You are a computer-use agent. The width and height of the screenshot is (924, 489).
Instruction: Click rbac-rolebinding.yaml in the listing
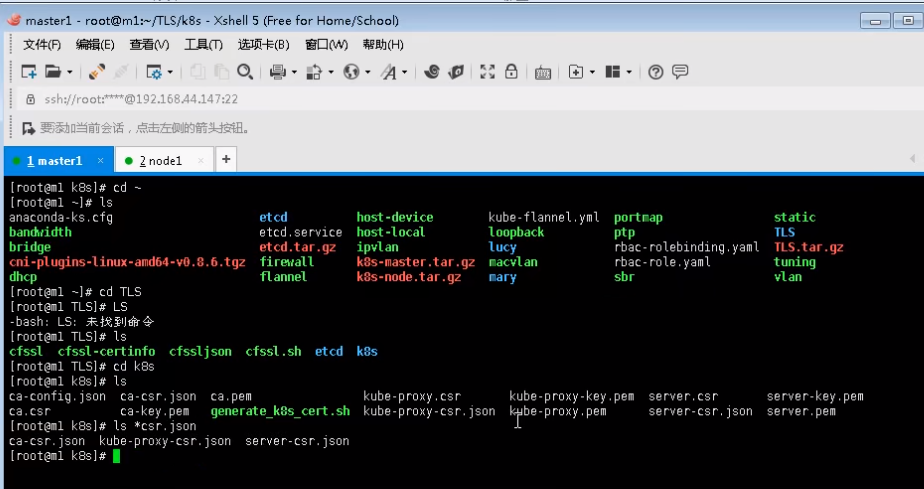click(x=687, y=247)
